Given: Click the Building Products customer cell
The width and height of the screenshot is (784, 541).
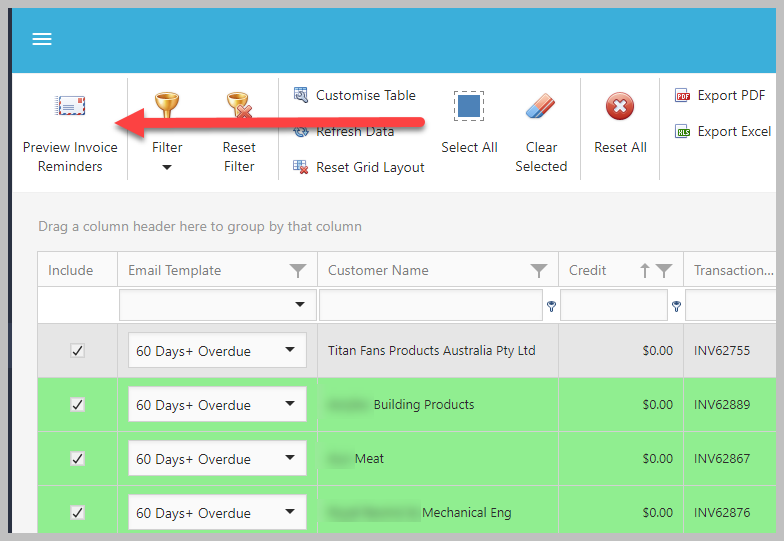Looking at the screenshot, I should point(438,404).
